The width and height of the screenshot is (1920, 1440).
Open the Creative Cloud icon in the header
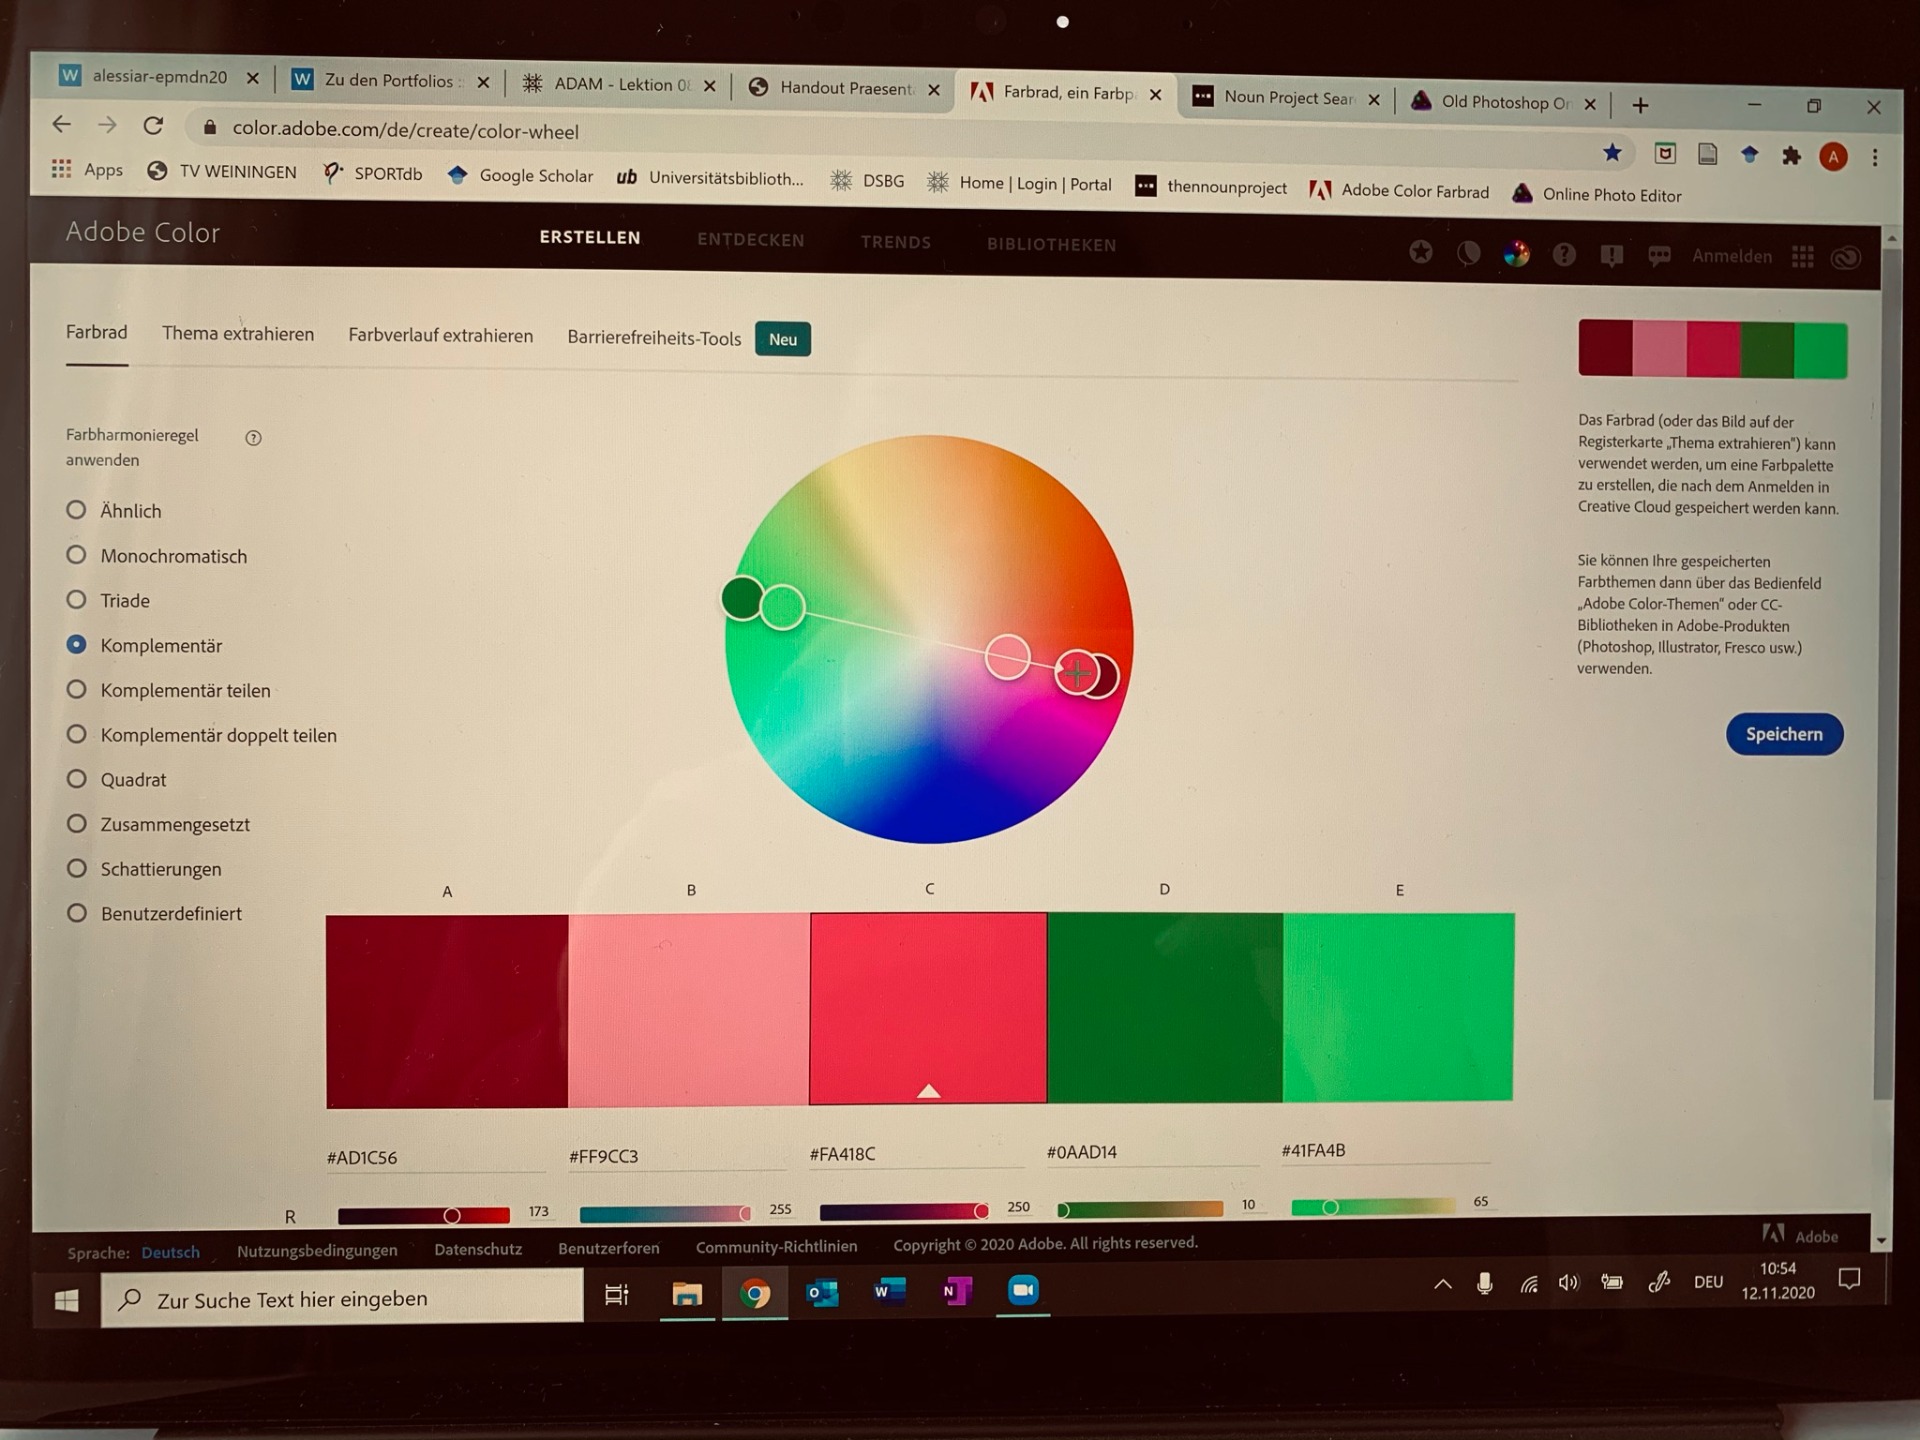(1846, 259)
